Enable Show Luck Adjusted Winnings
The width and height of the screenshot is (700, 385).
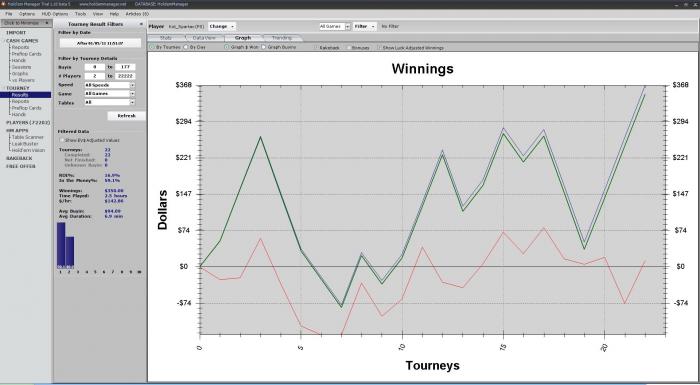coord(379,47)
